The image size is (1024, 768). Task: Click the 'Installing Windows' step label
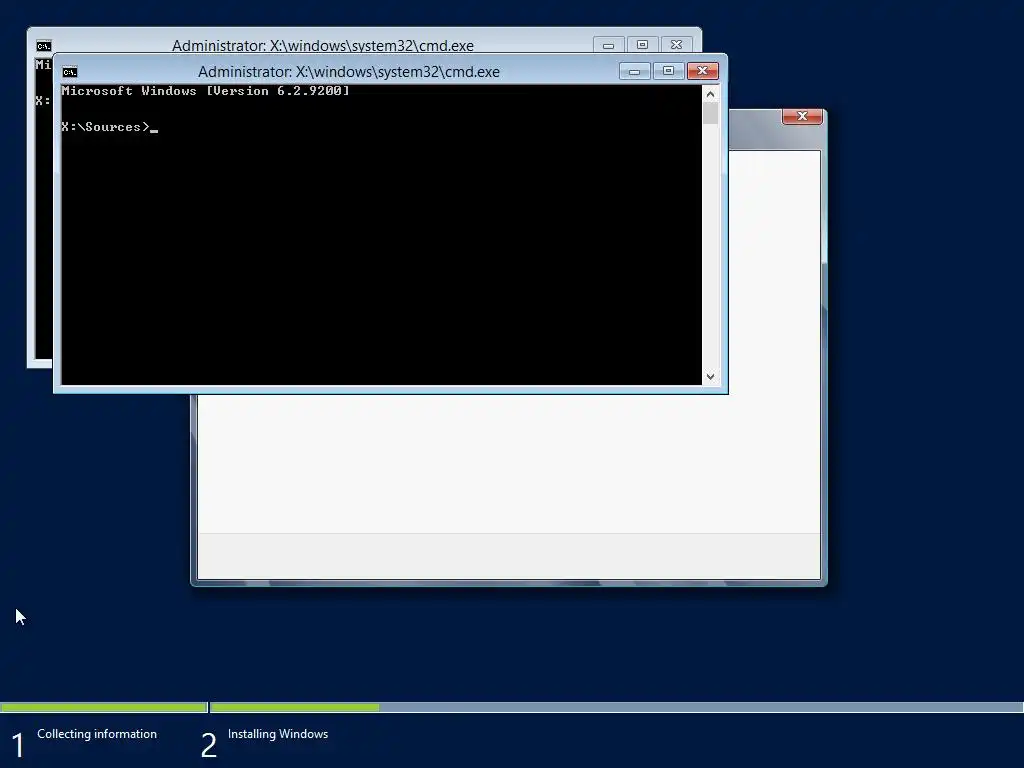(278, 734)
